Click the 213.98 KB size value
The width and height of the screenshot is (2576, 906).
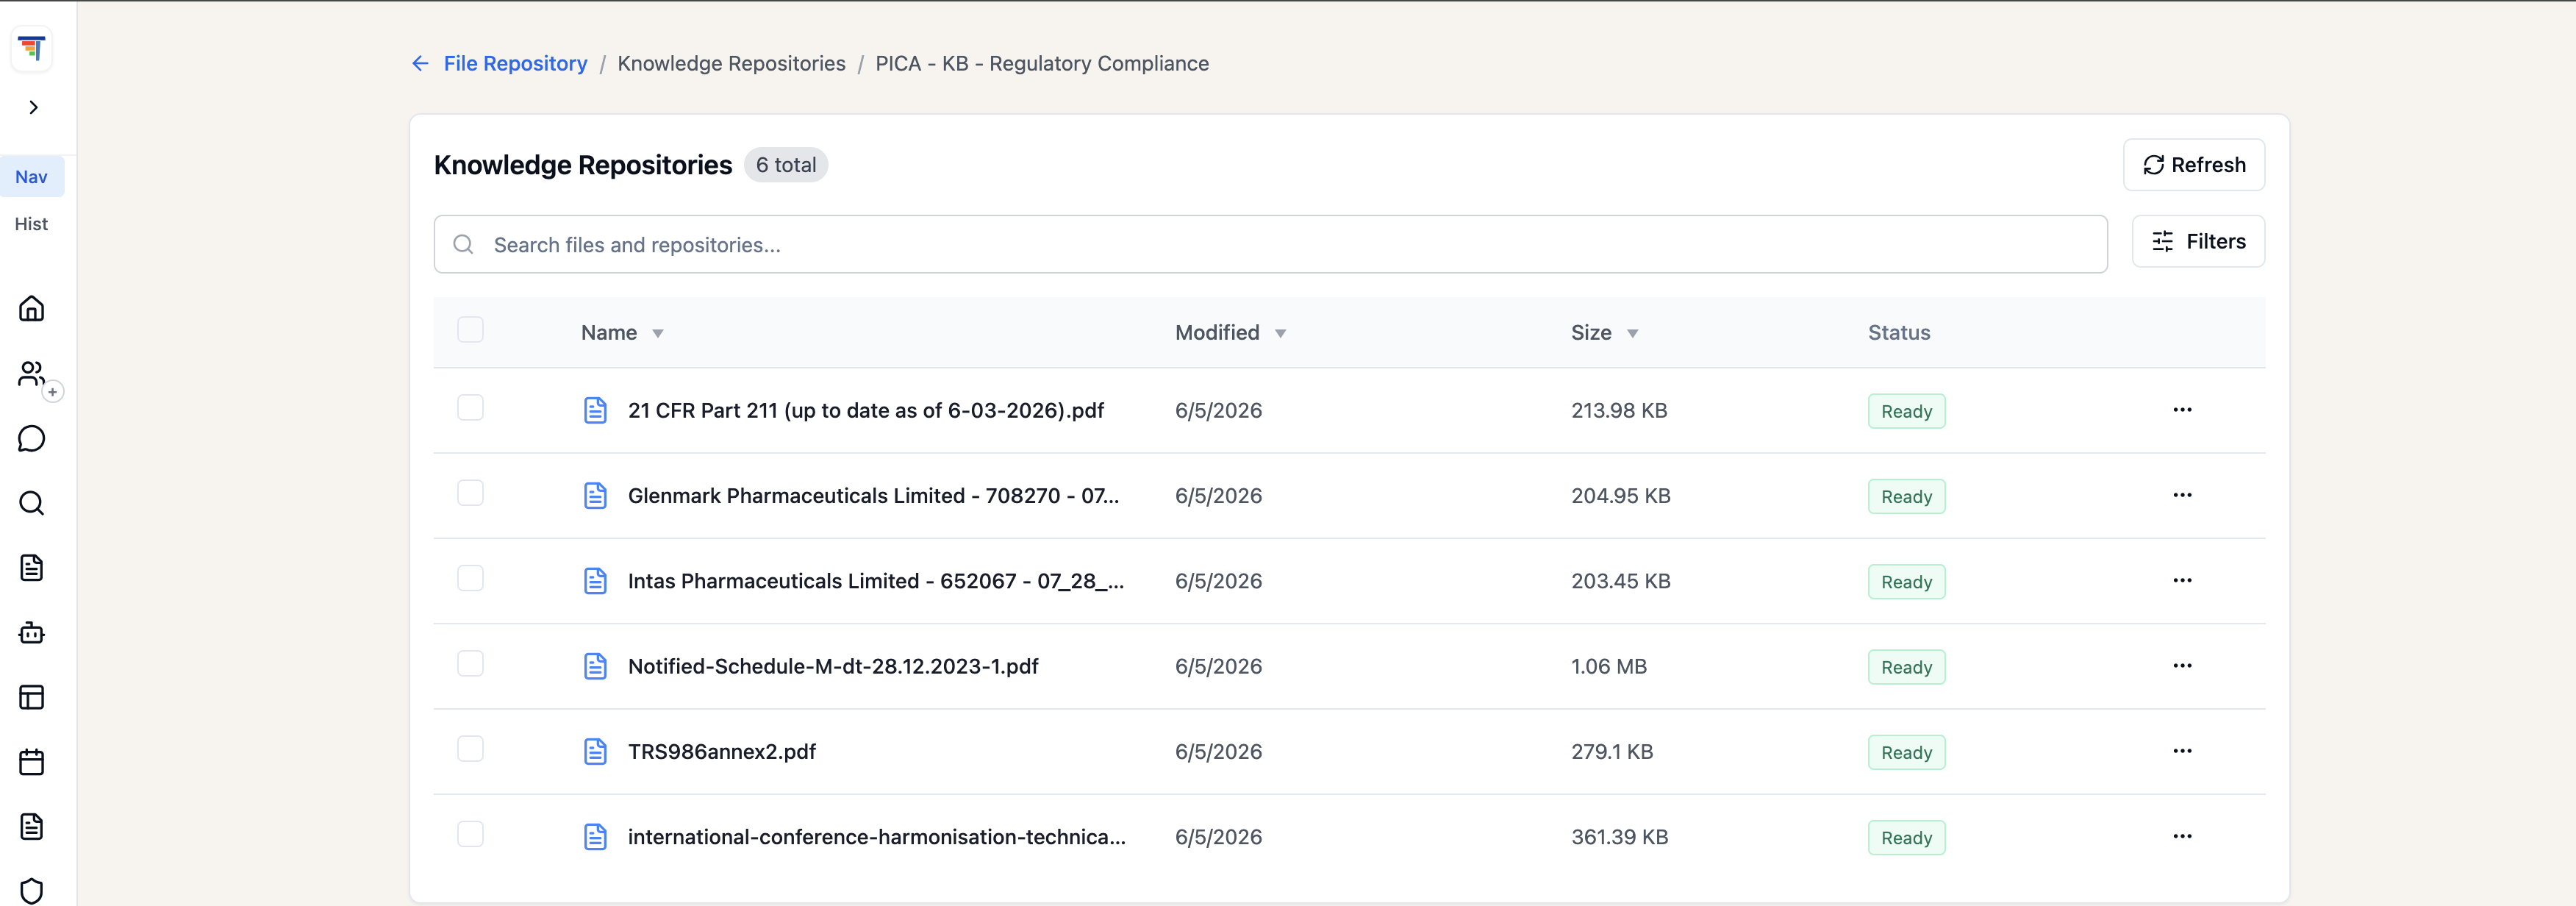tap(1619, 410)
